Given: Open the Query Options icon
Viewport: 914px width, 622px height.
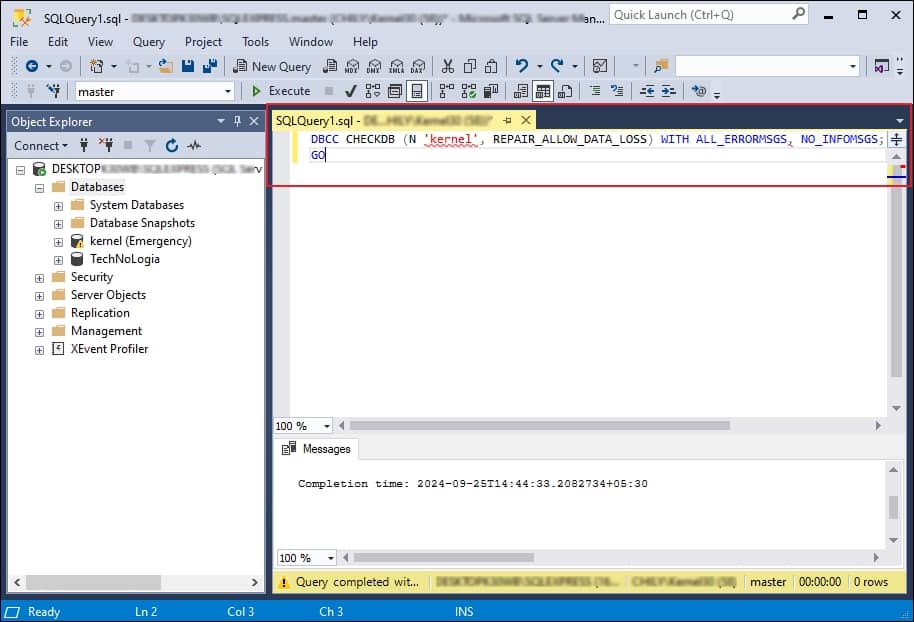Looking at the screenshot, I should (395, 91).
